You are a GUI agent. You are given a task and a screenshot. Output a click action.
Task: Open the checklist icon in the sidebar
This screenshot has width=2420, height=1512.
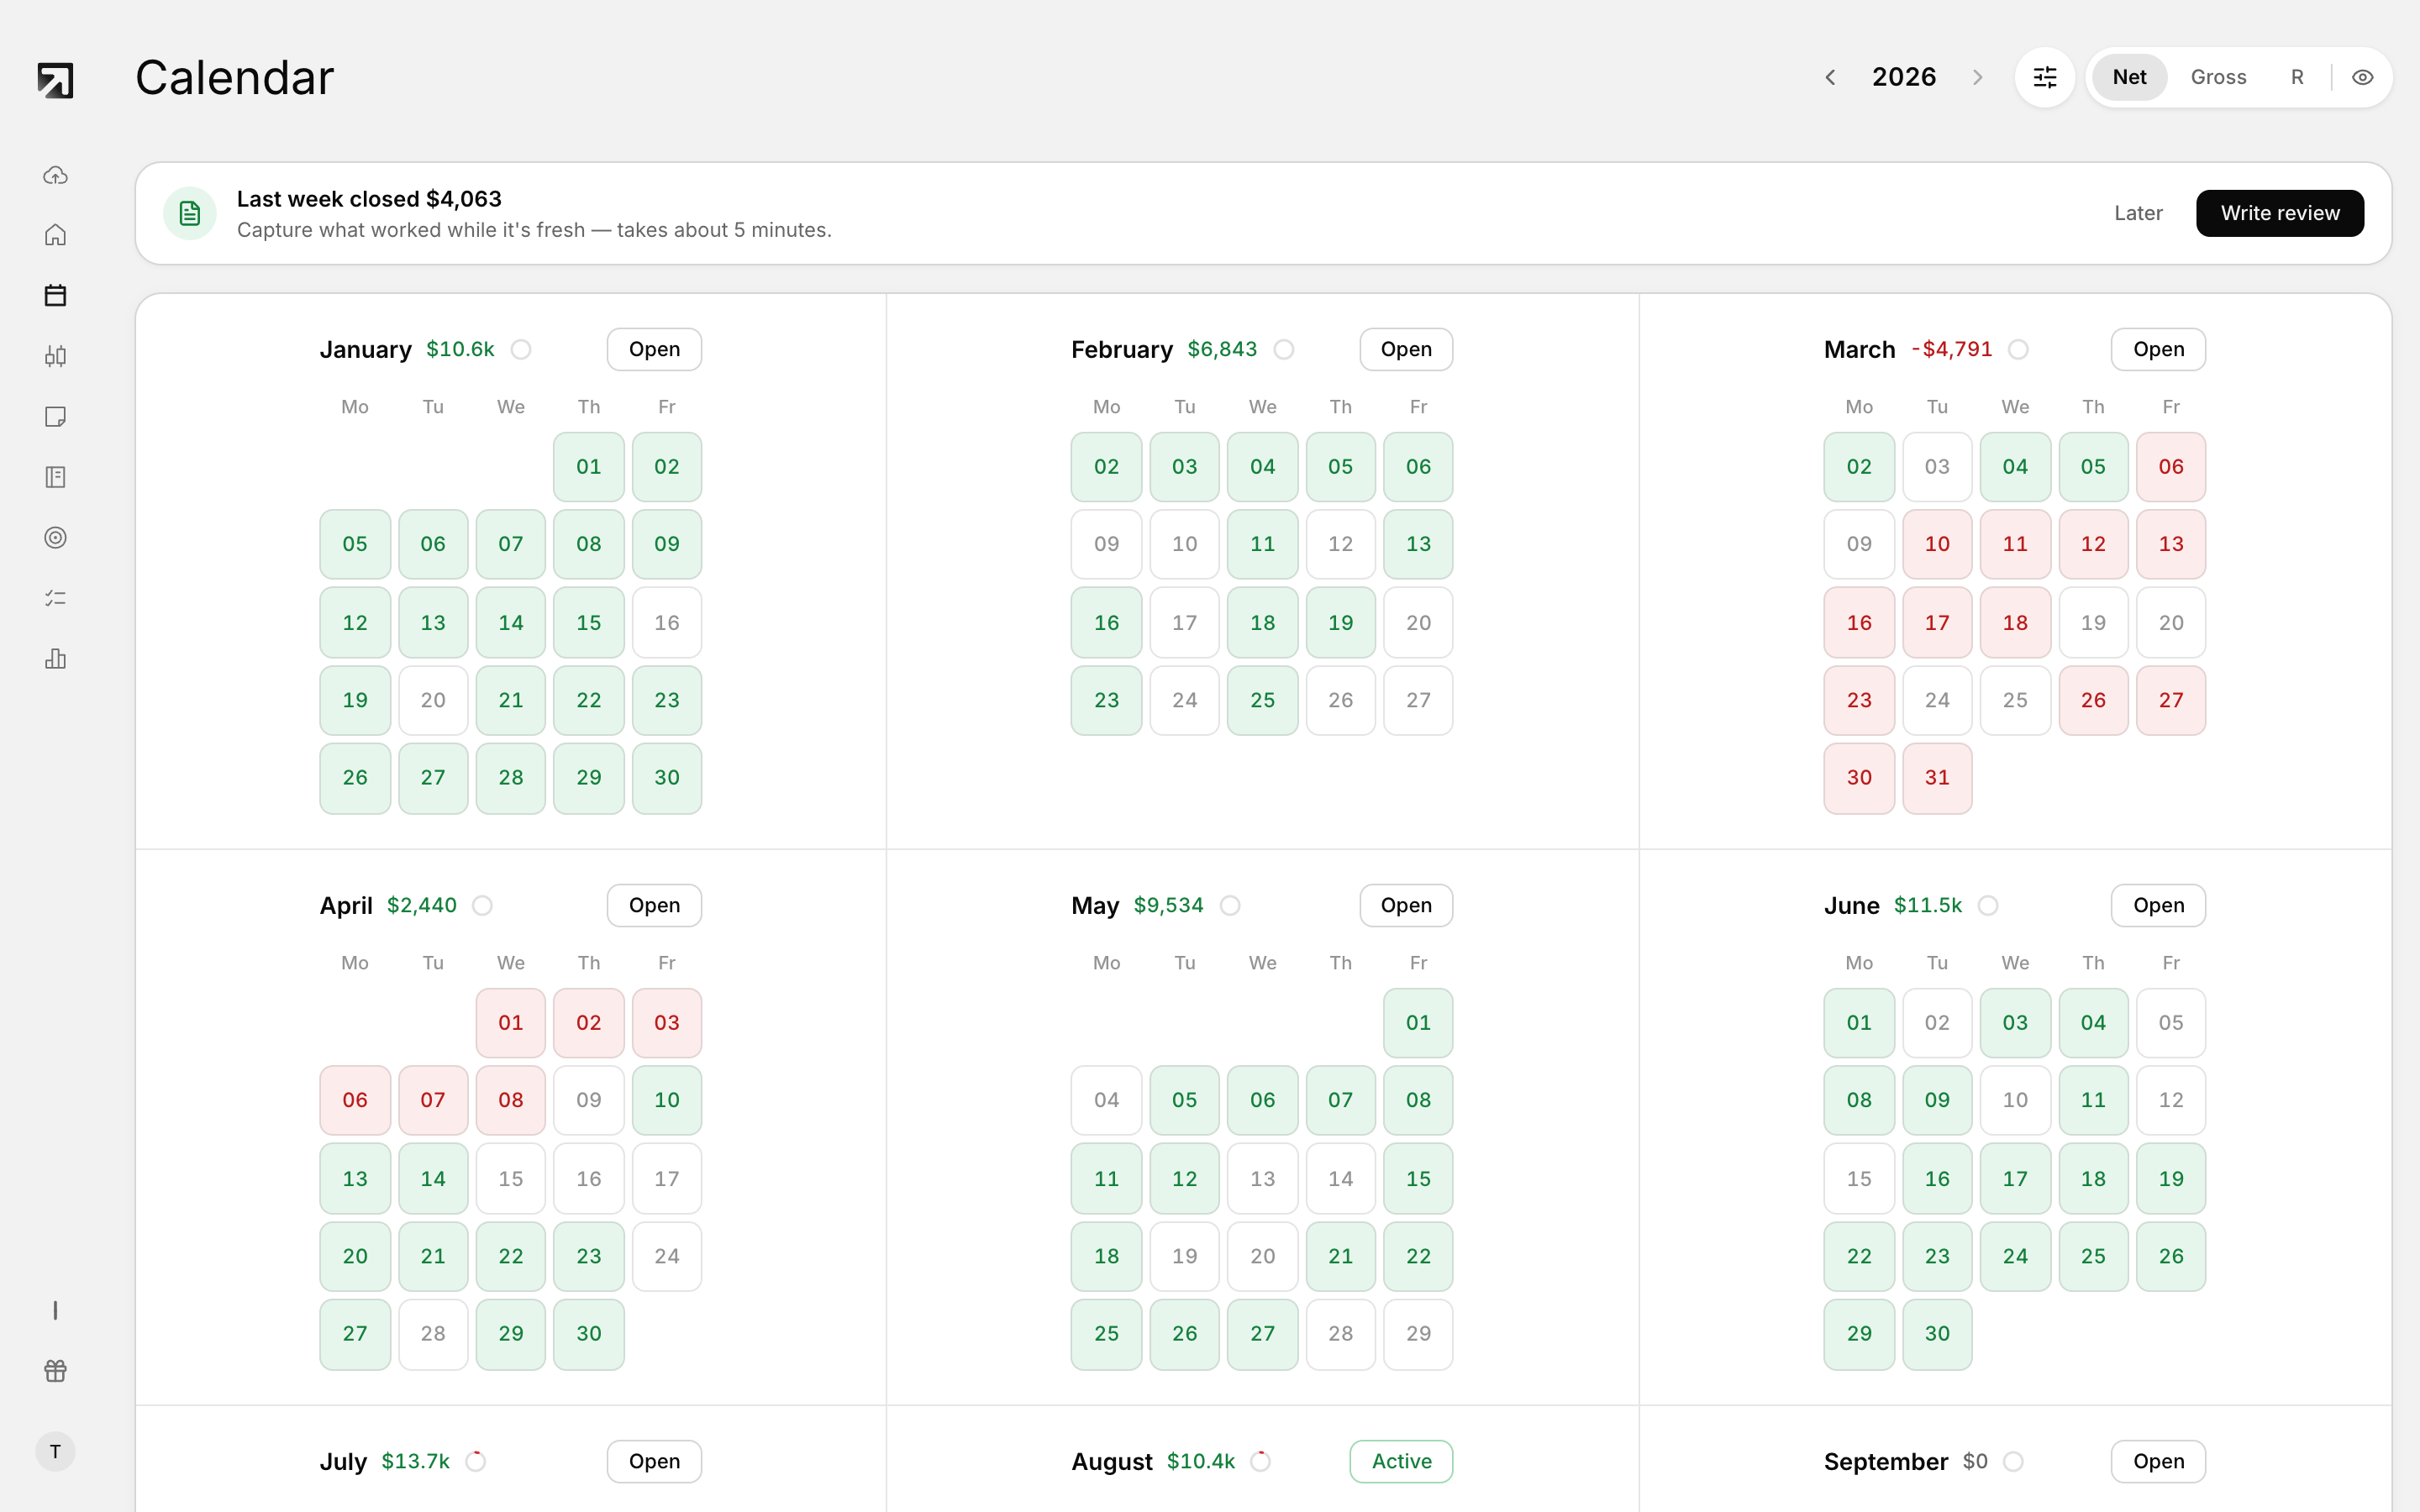pos(55,598)
